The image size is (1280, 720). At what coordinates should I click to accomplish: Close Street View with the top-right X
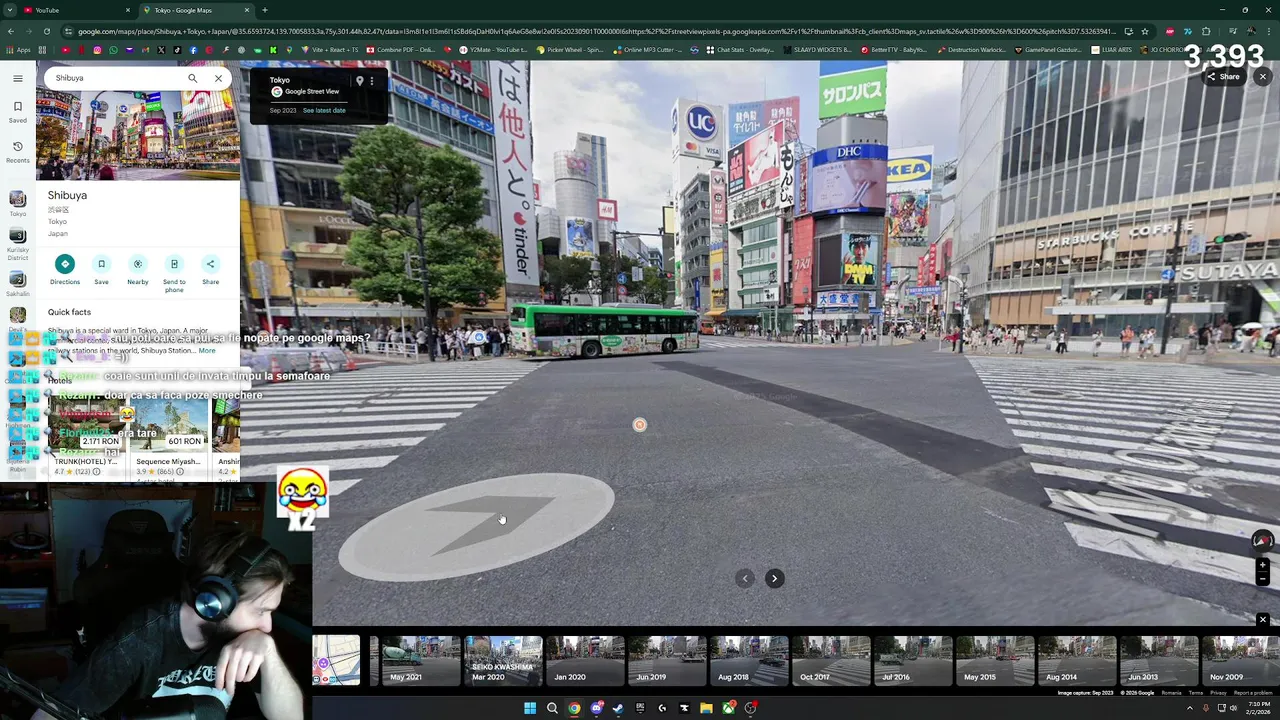(x=1262, y=77)
